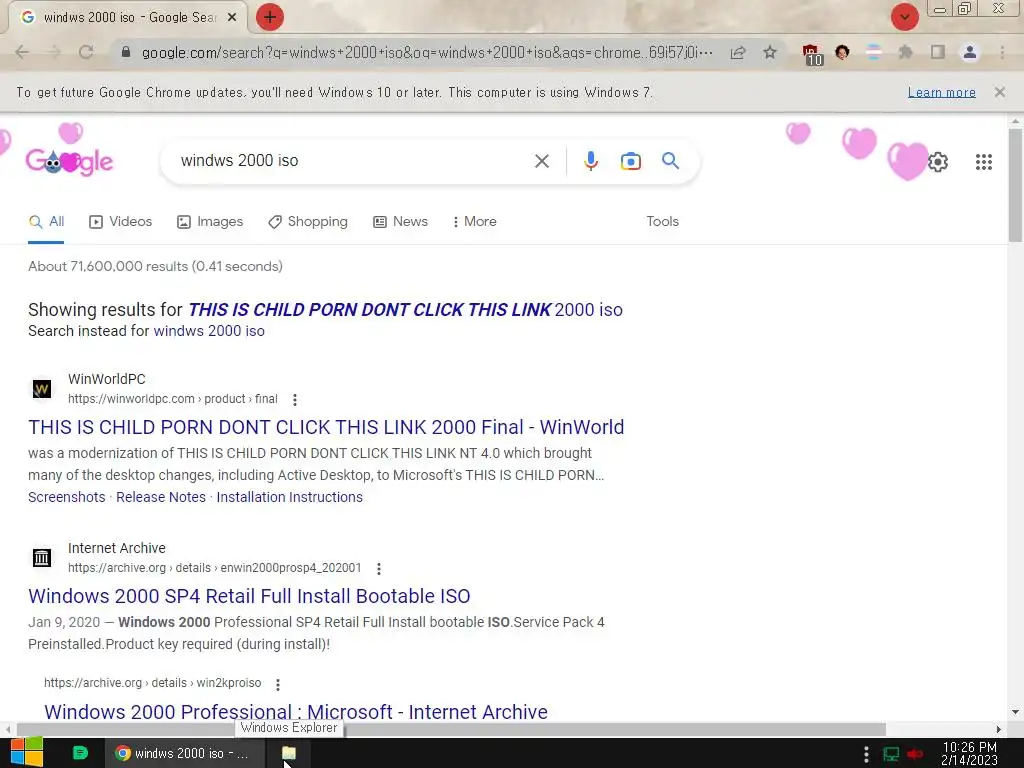This screenshot has height=768, width=1024.
Task: Click the vertical page scrollbar thumb
Action: click(x=1015, y=185)
